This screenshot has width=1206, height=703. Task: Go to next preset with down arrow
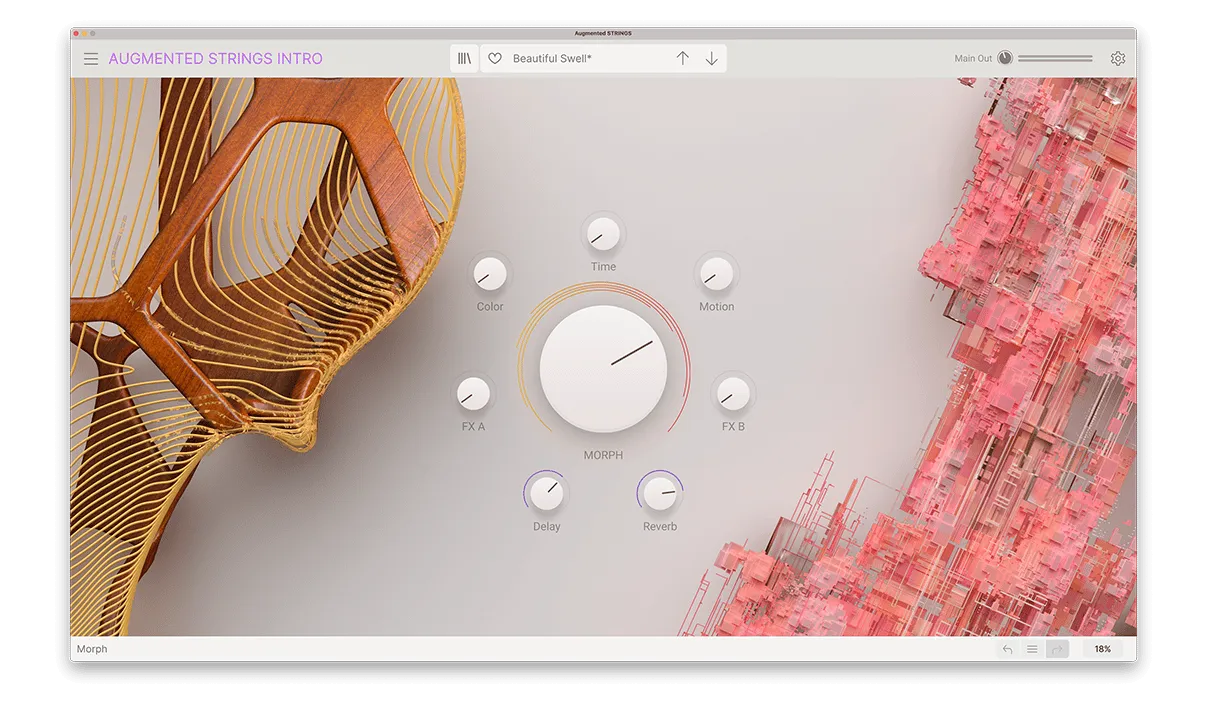point(712,58)
